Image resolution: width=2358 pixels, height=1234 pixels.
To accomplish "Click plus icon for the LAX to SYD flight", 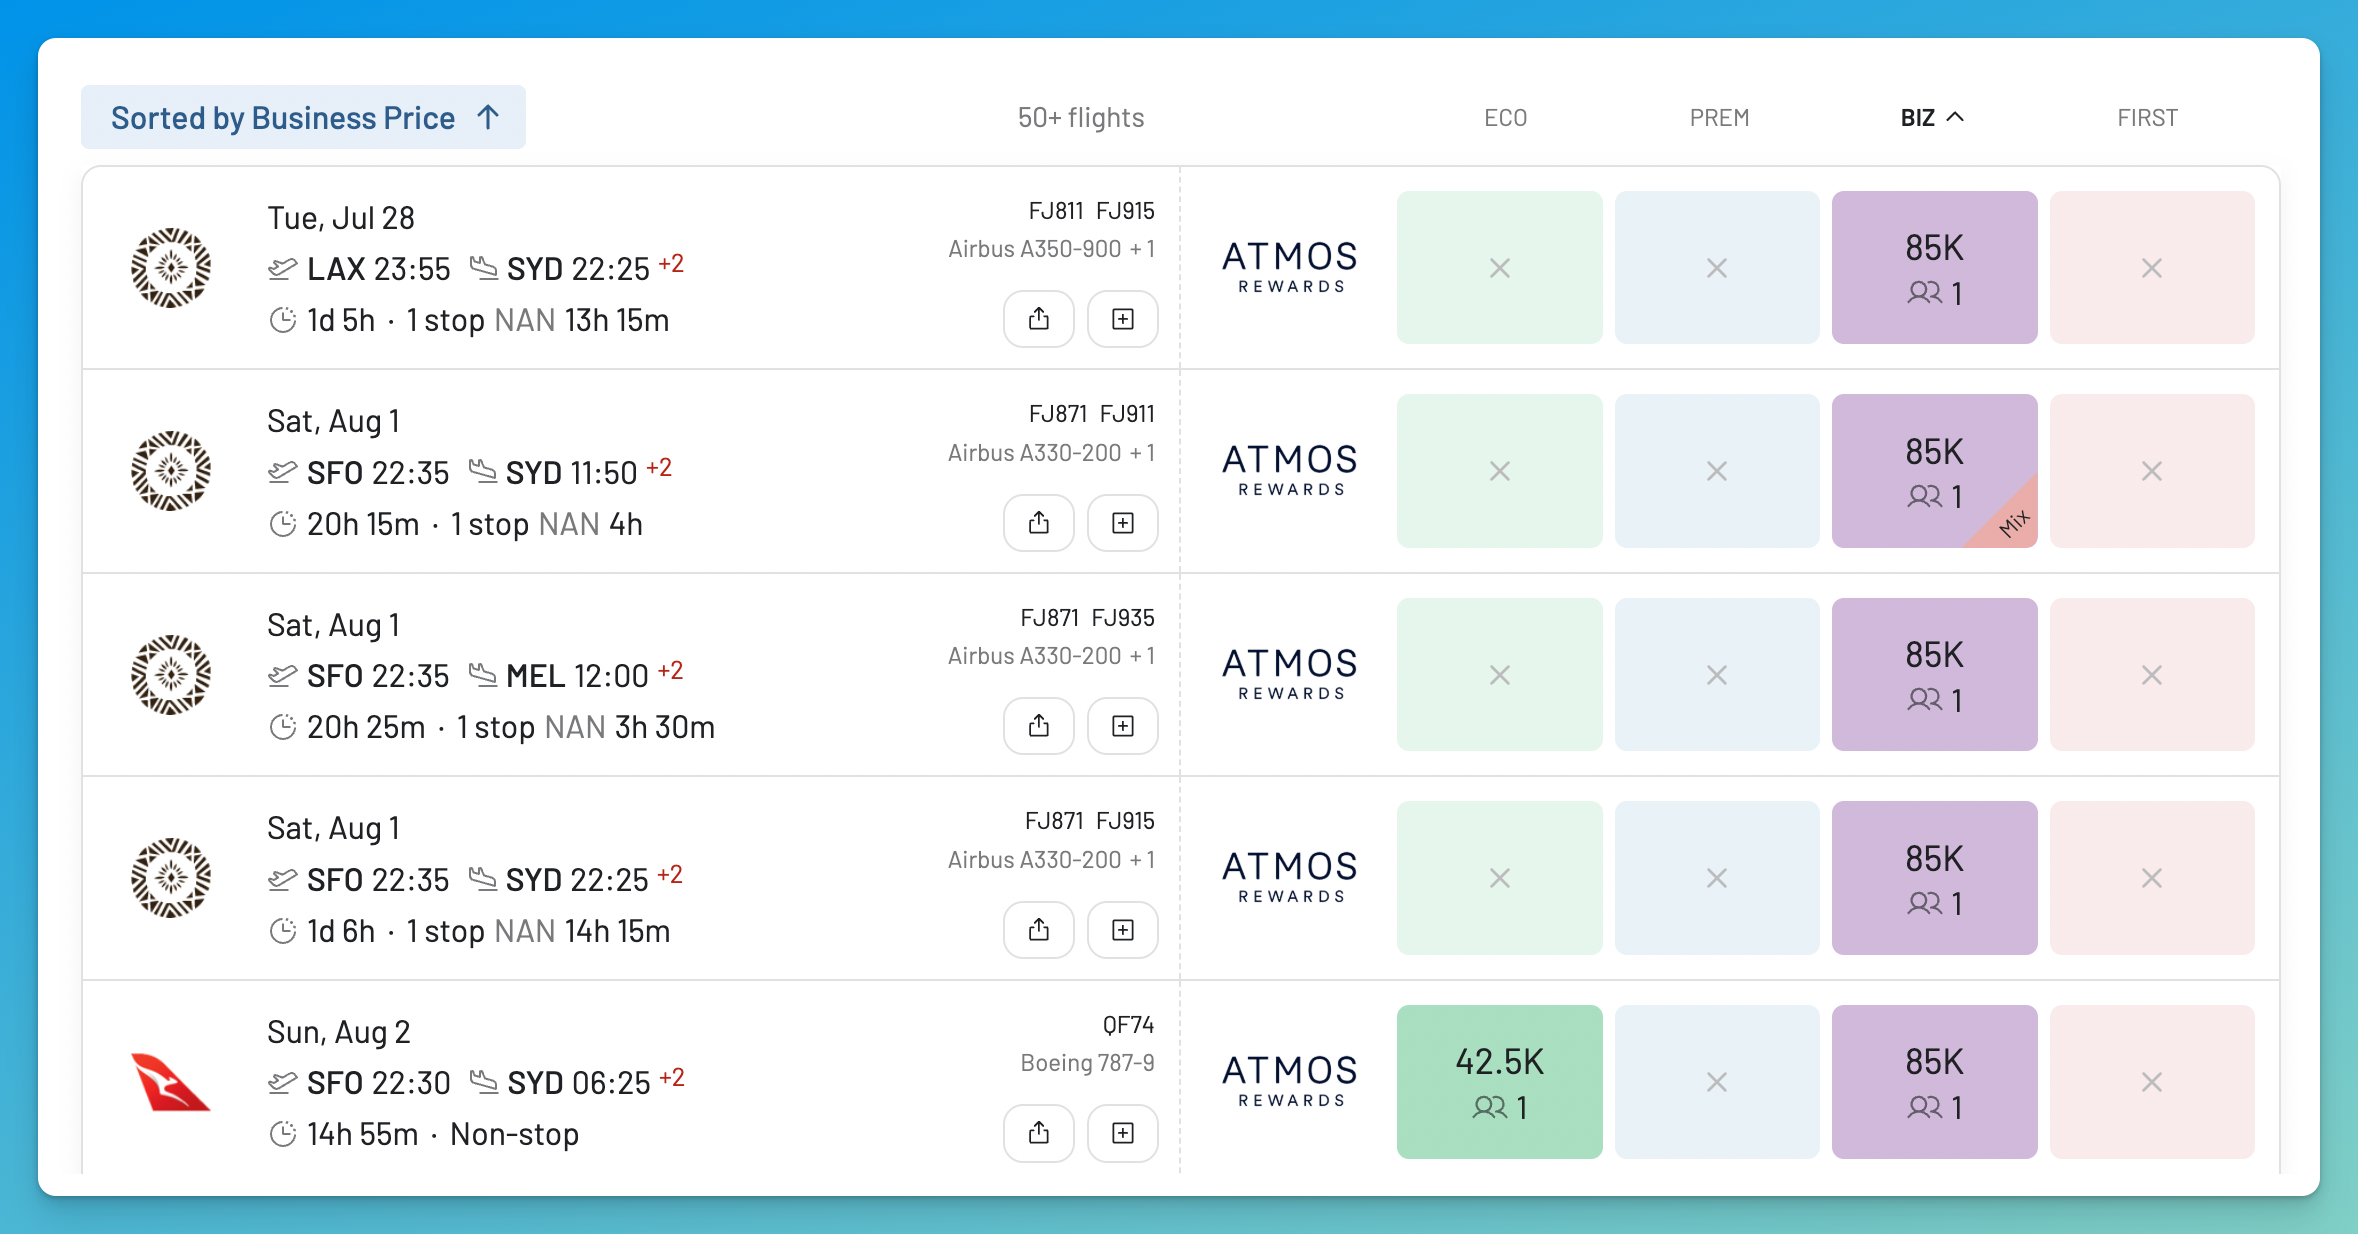I will click(1123, 319).
